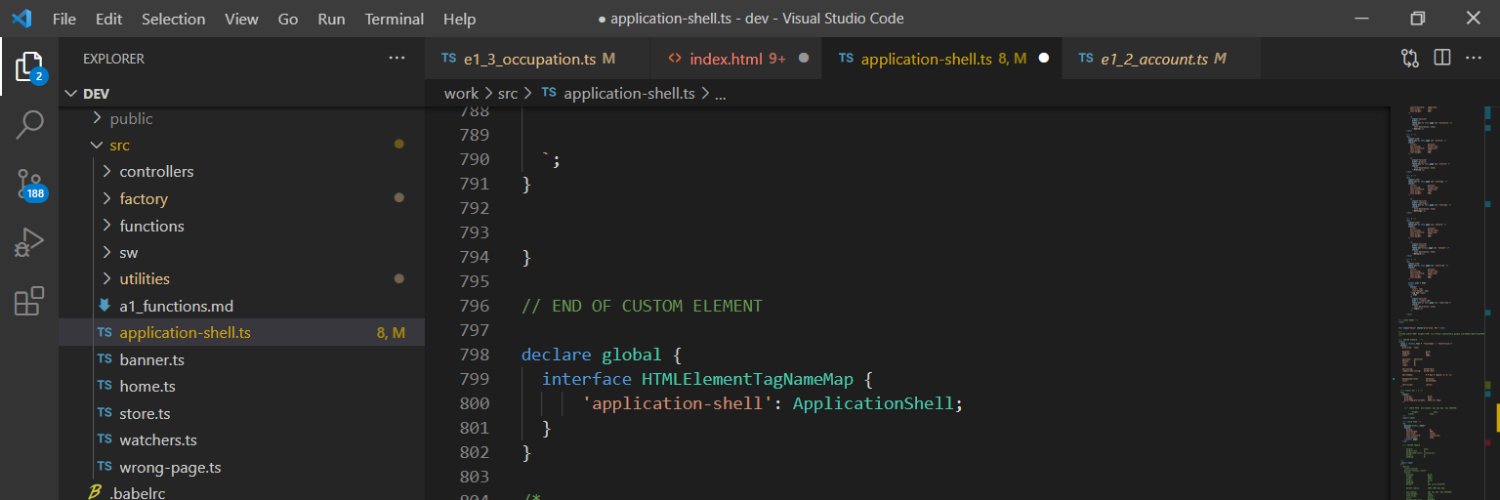Click 'HTMLElementTagNameMap' interface name
Viewport: 1500px width, 500px height.
tap(747, 379)
